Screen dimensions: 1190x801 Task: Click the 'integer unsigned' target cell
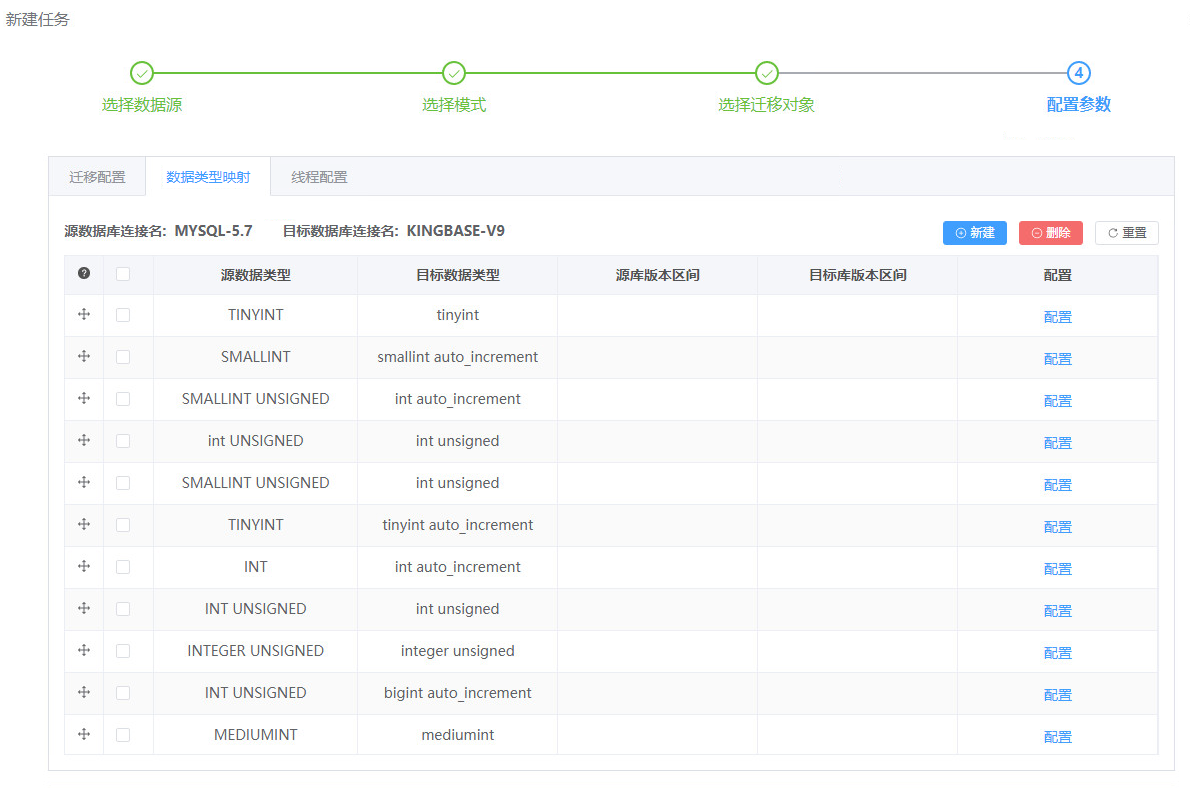pos(458,651)
